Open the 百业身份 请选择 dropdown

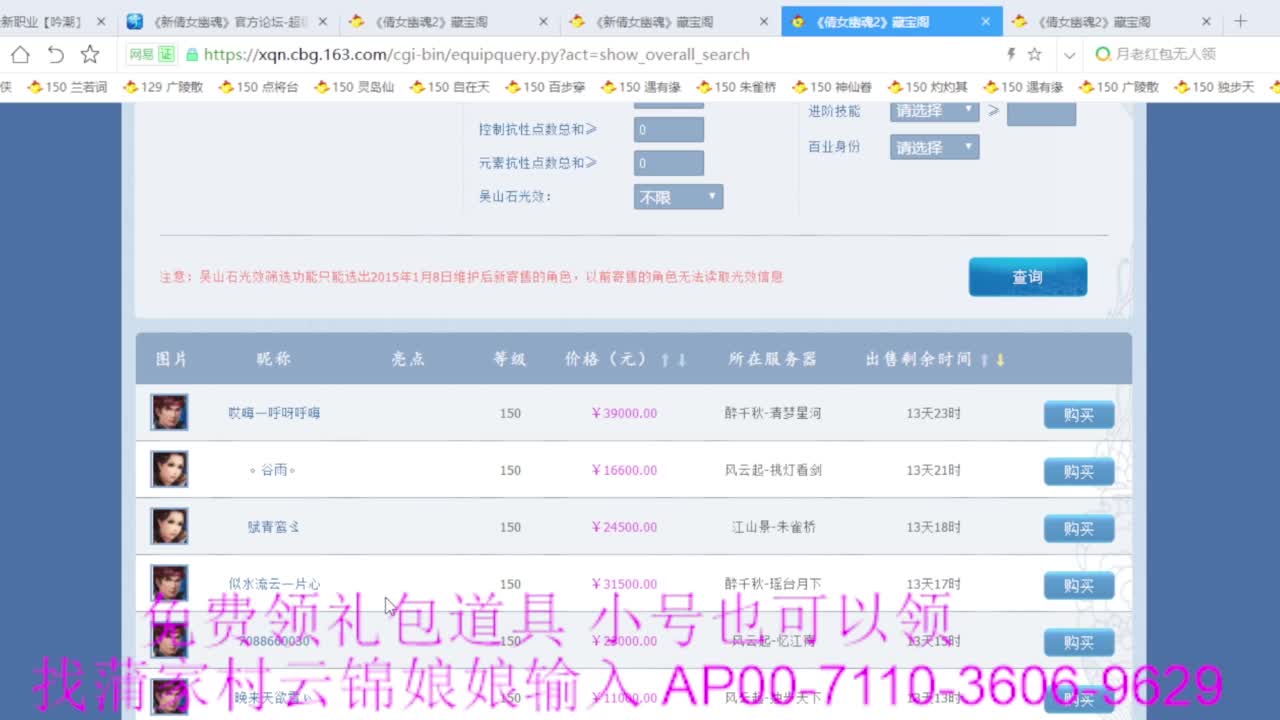(933, 146)
